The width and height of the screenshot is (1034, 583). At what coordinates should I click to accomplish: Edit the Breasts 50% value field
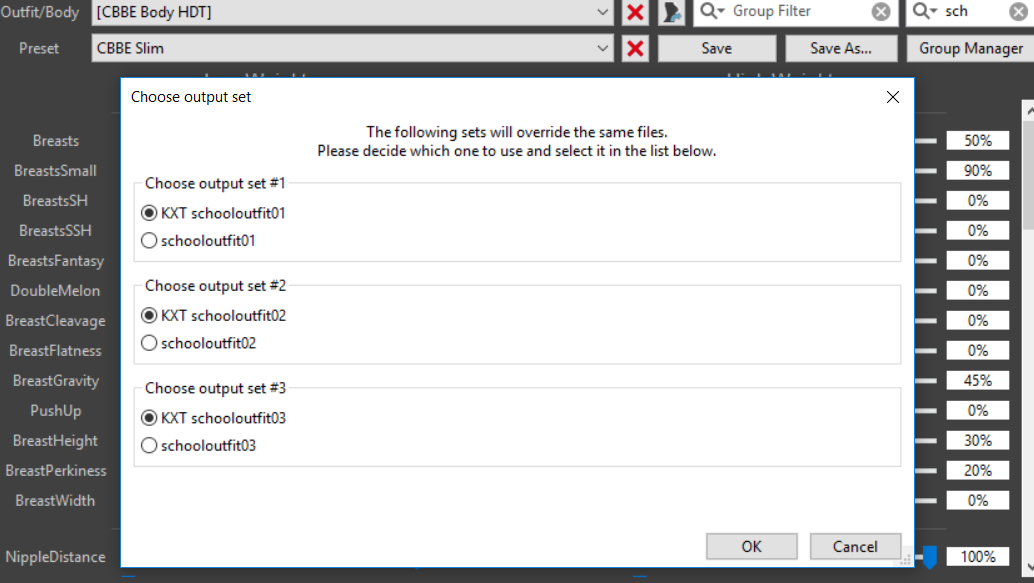coord(977,140)
